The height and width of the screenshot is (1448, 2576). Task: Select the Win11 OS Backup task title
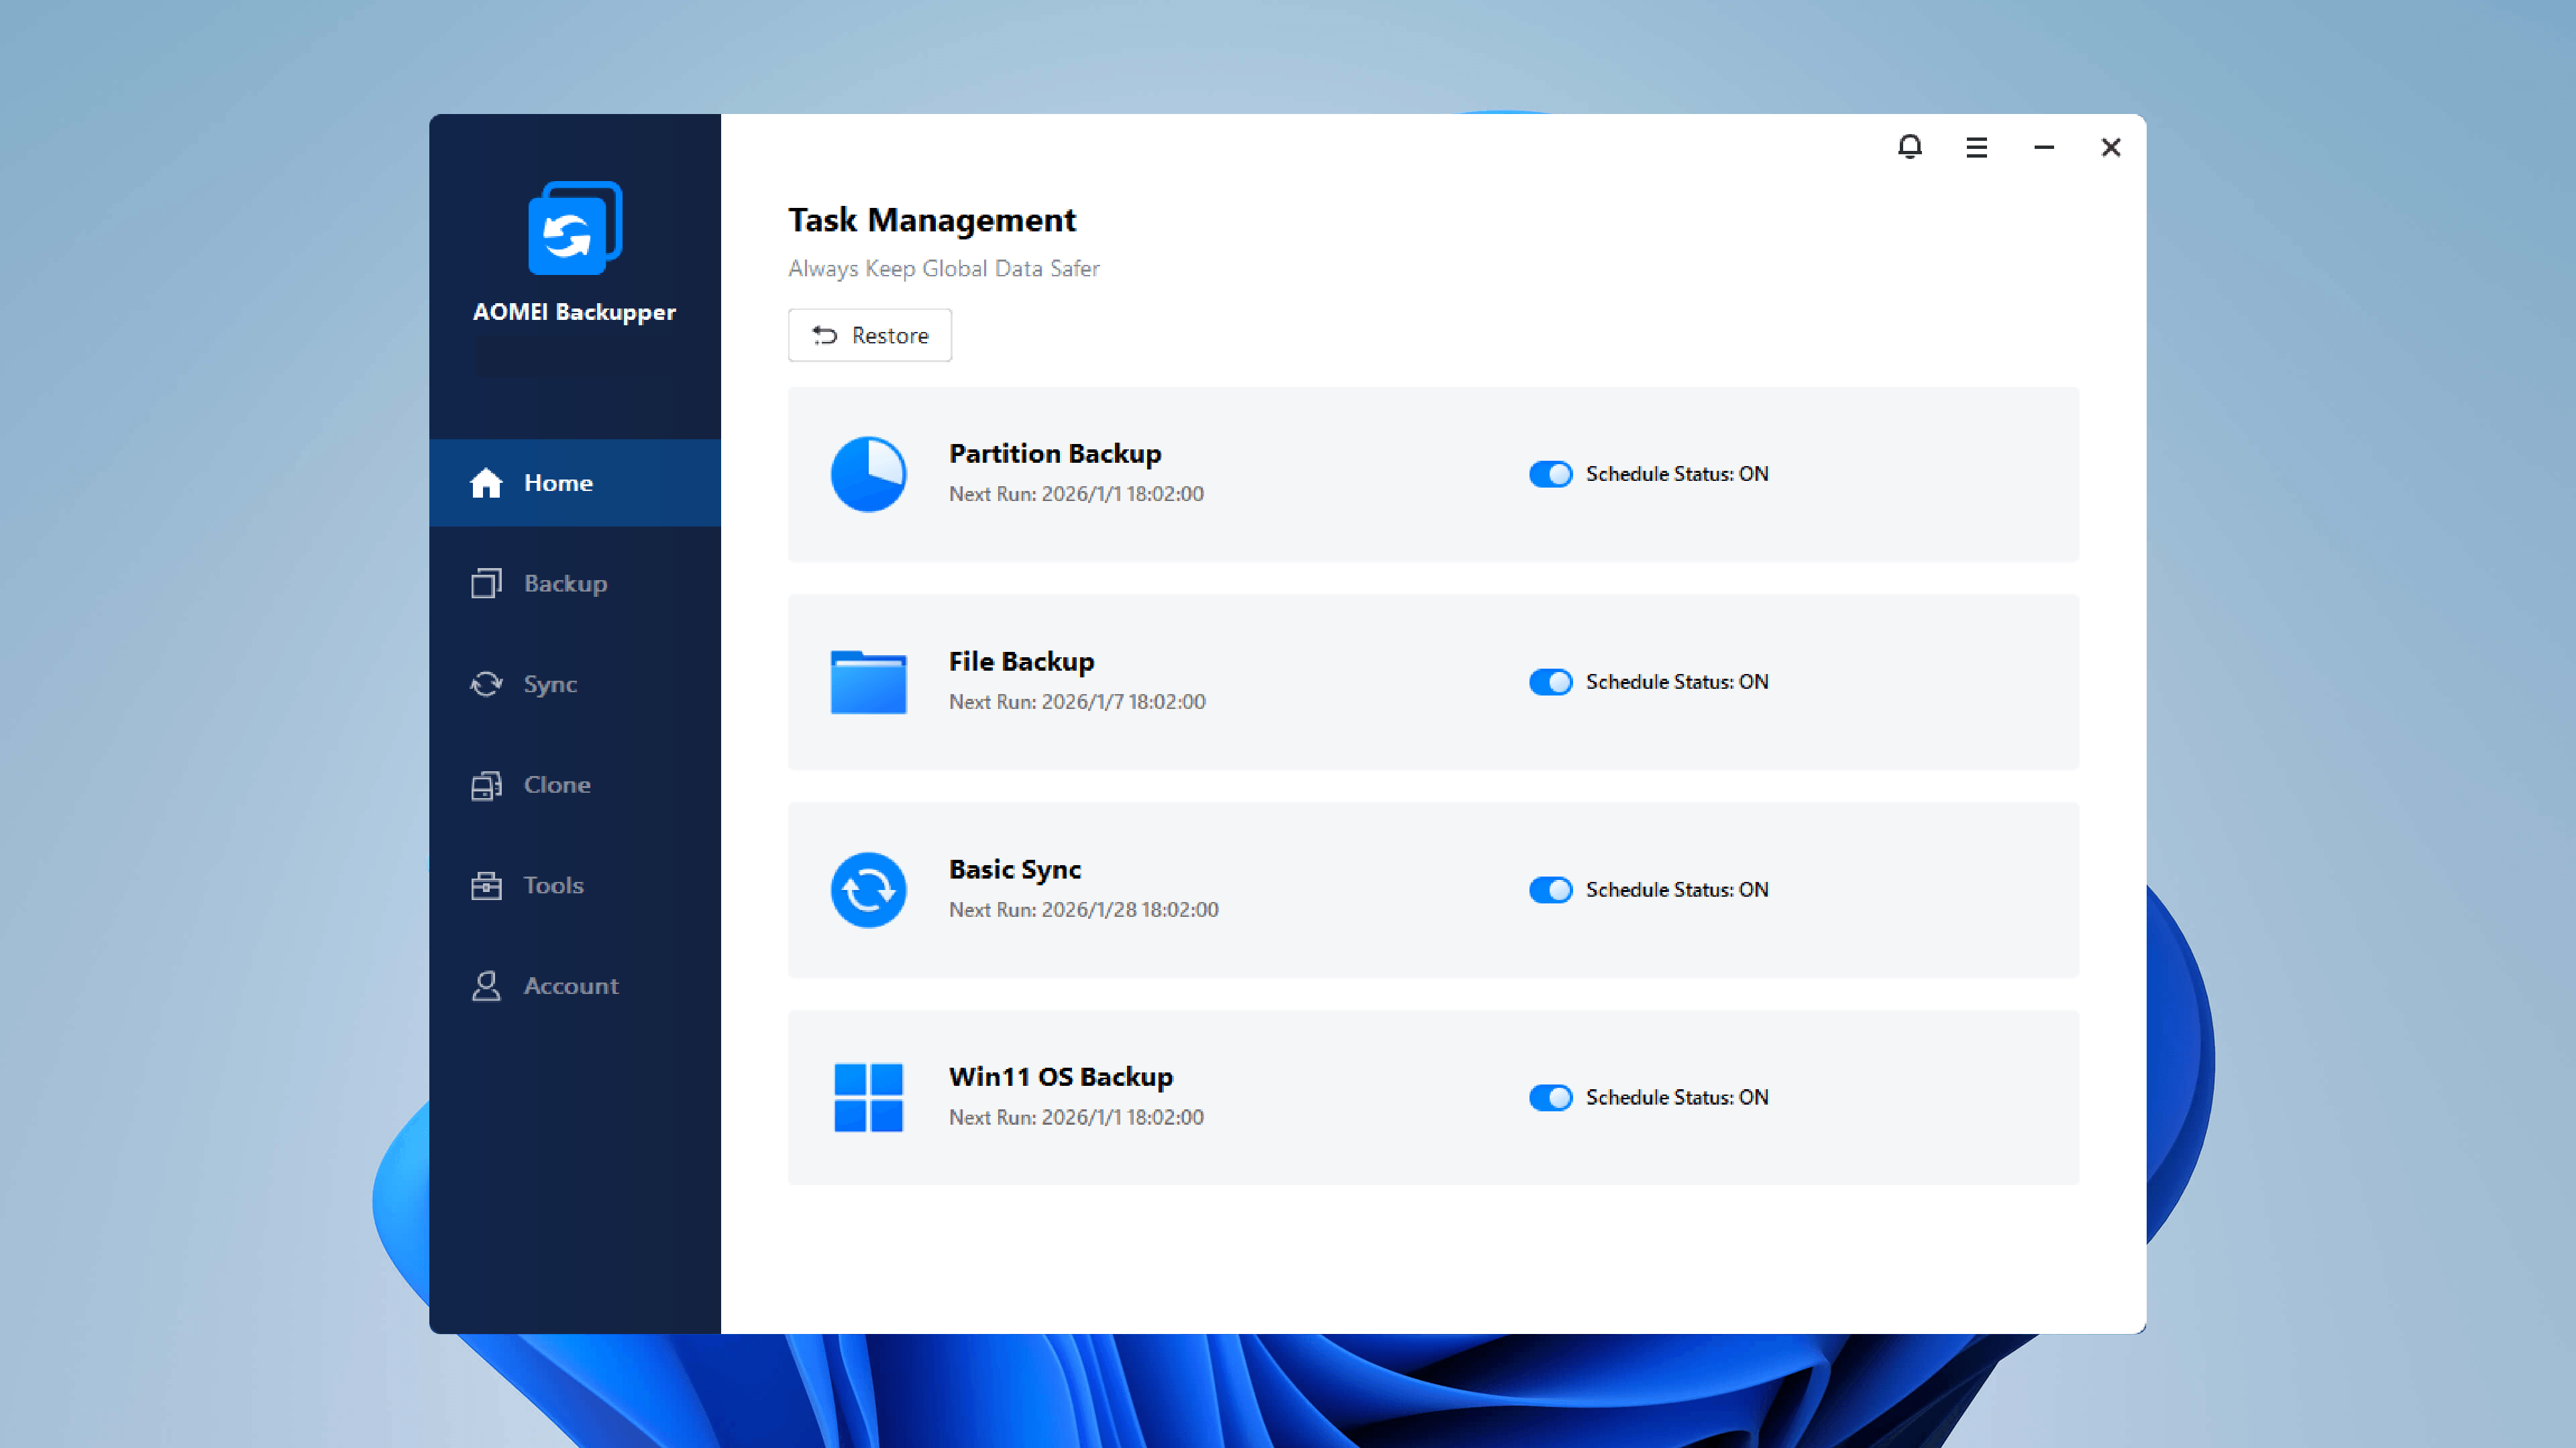point(1060,1077)
